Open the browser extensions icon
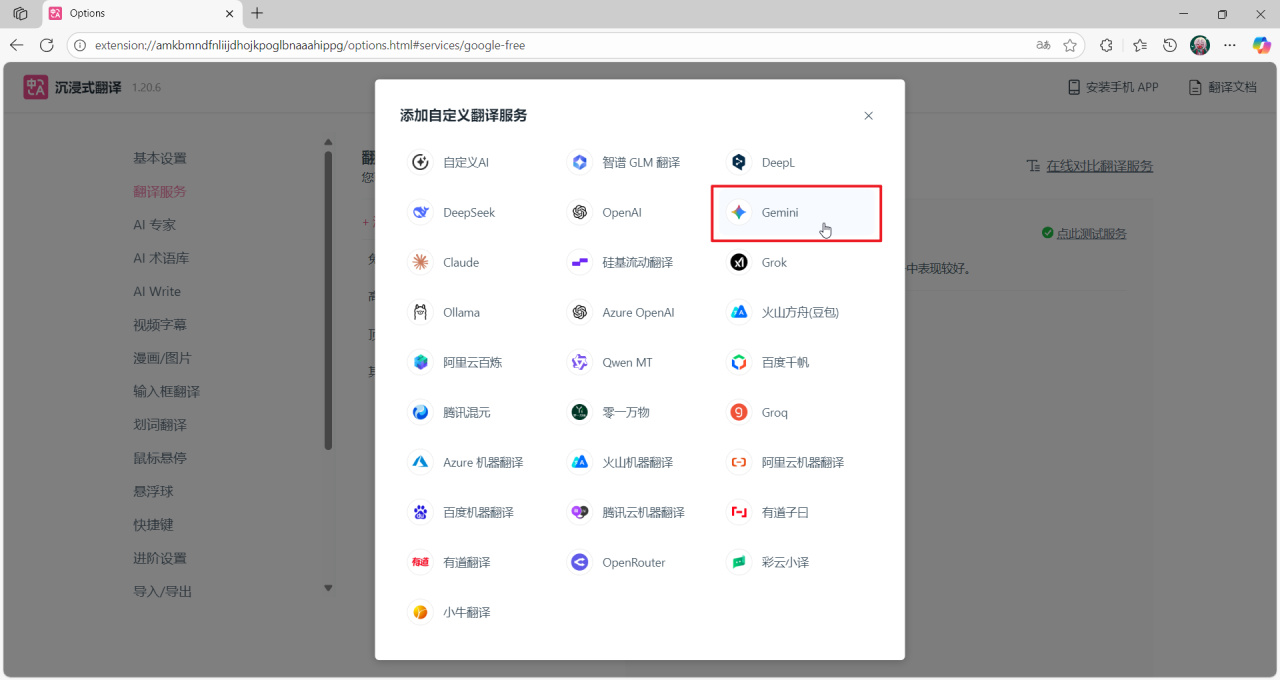 click(1106, 45)
